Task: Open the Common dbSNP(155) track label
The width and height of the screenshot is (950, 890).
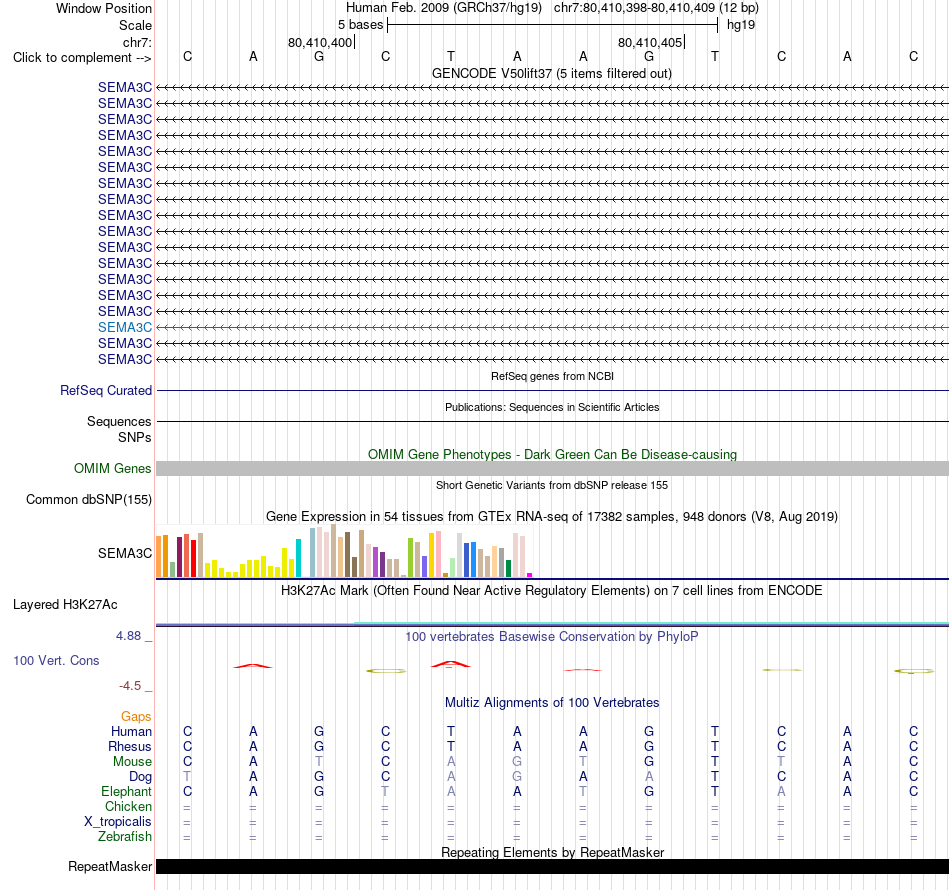Action: coord(88,499)
